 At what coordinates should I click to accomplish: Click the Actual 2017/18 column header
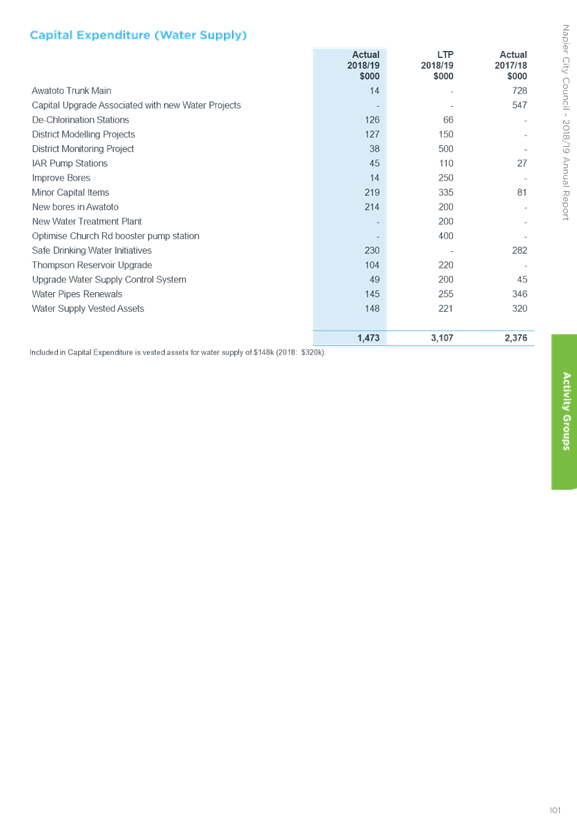tap(511, 66)
